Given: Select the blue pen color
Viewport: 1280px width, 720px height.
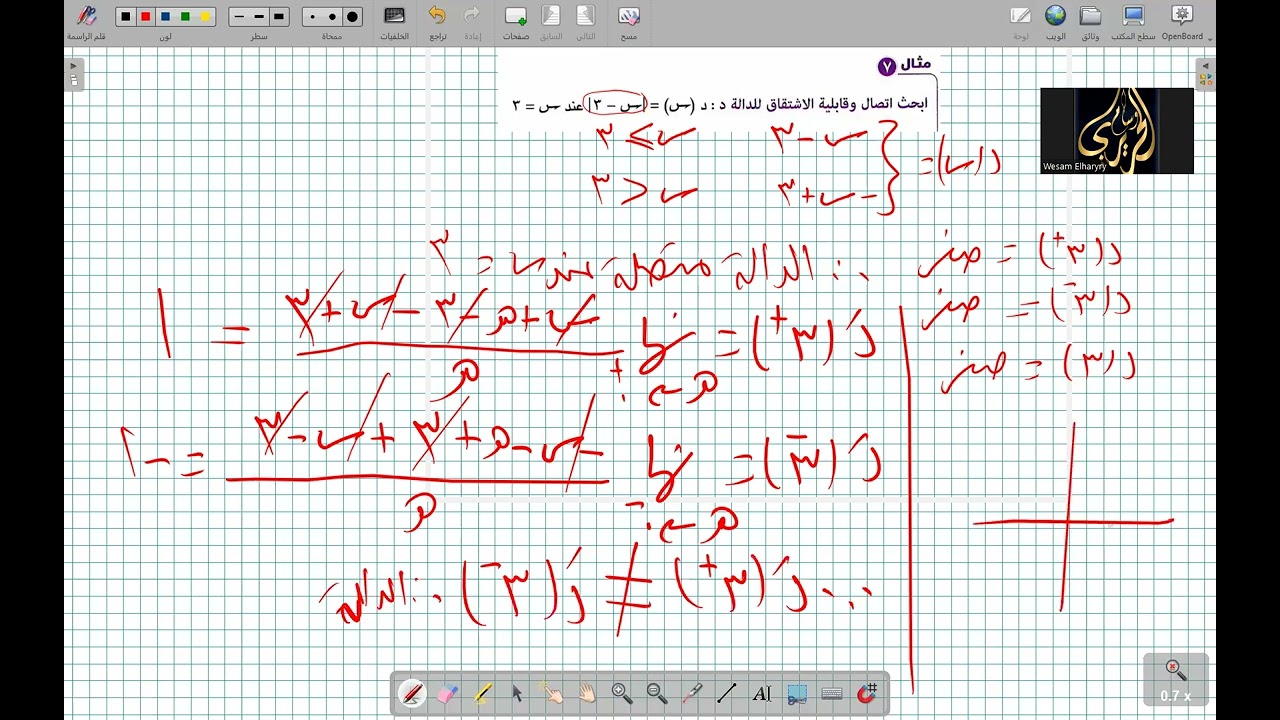Looking at the screenshot, I should [165, 17].
